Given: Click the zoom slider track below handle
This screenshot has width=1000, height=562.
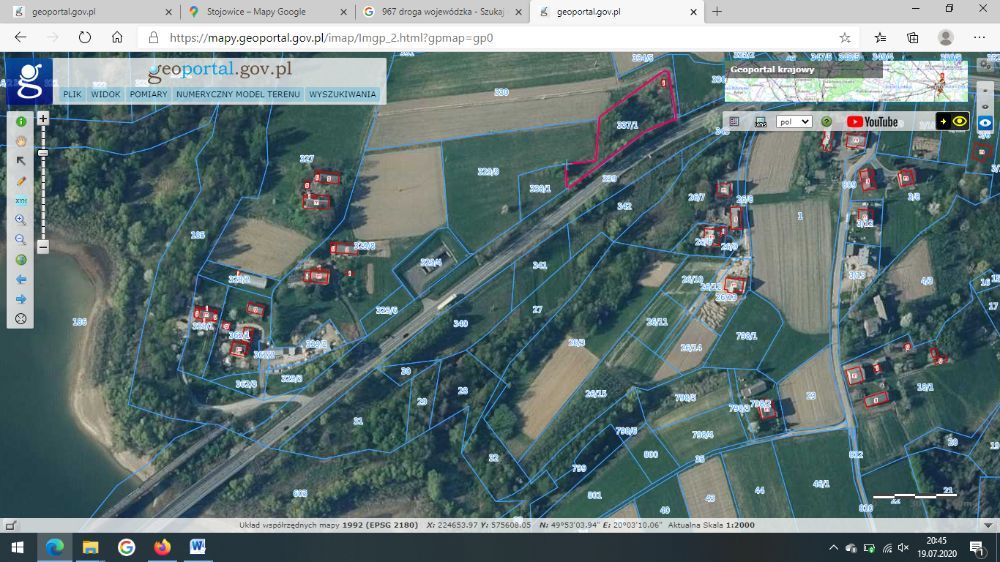Looking at the screenshot, I should [x=43, y=198].
